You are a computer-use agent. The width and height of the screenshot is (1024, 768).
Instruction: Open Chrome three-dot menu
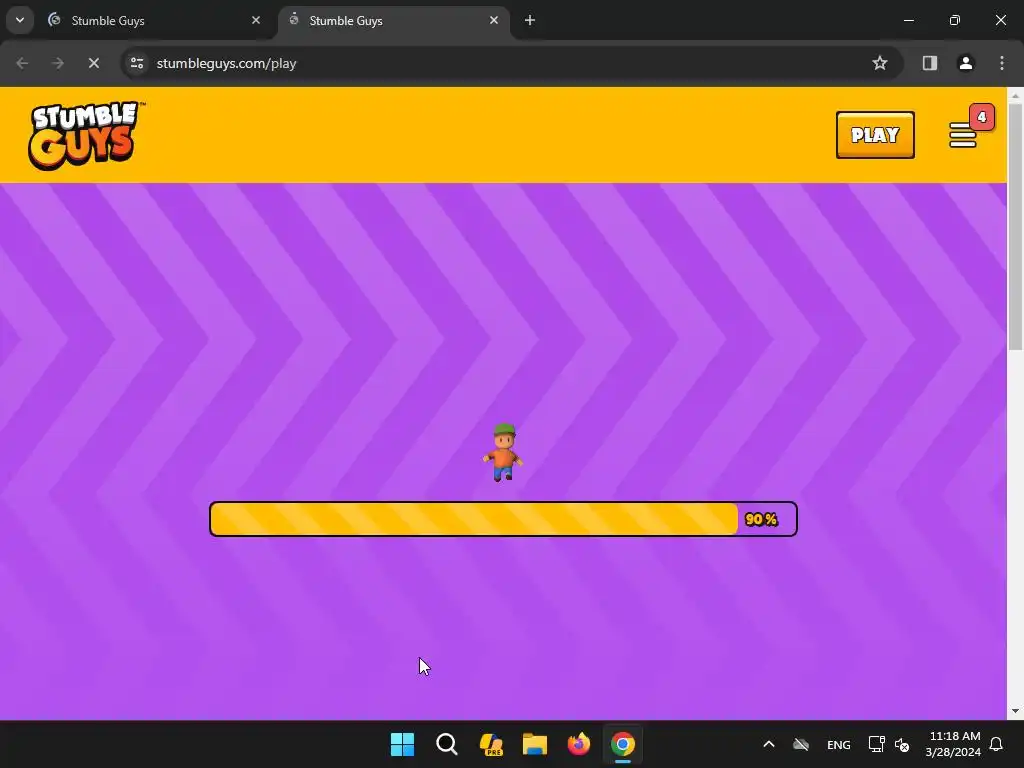pyautogui.click(x=1002, y=63)
